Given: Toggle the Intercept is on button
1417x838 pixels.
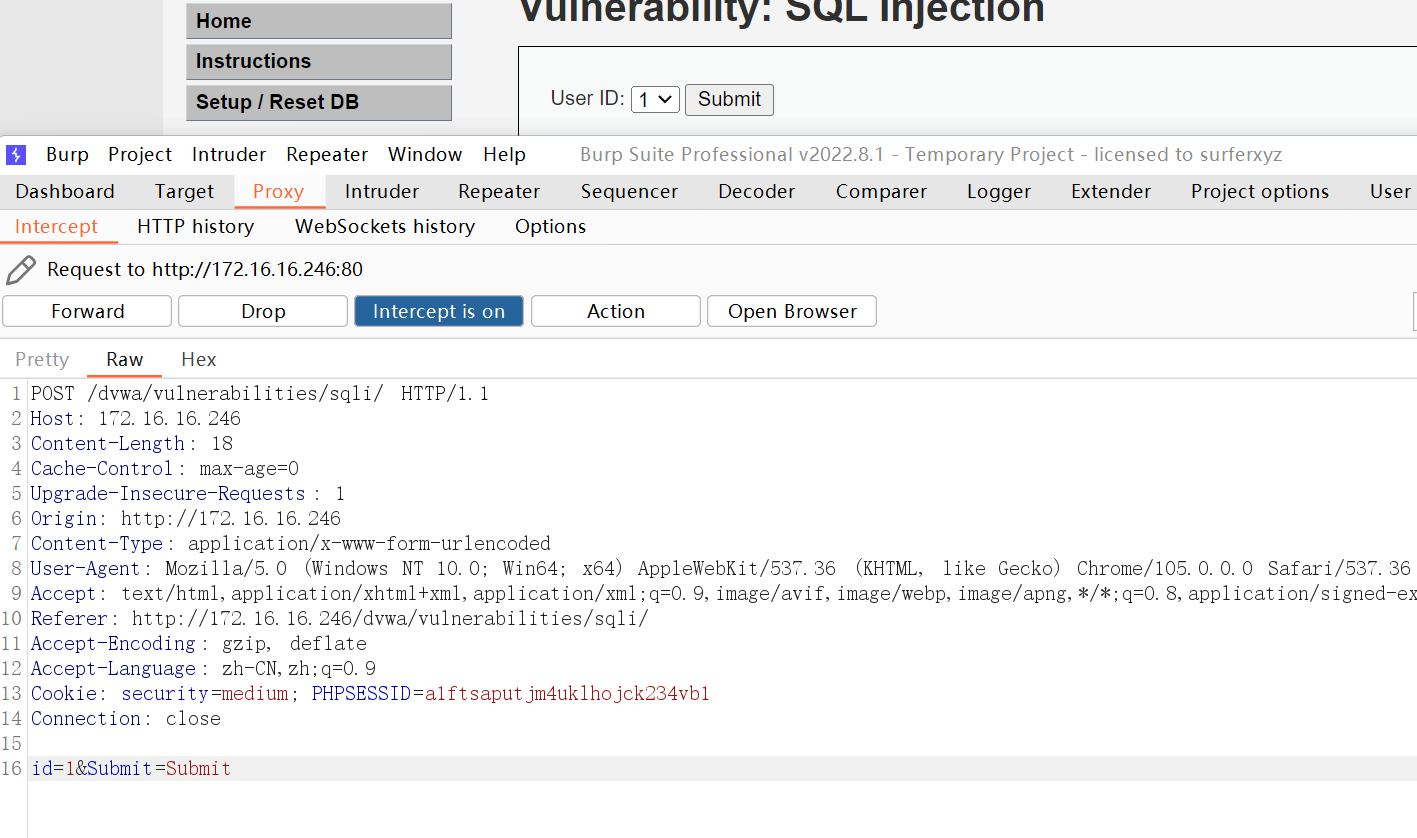Looking at the screenshot, I should point(438,311).
